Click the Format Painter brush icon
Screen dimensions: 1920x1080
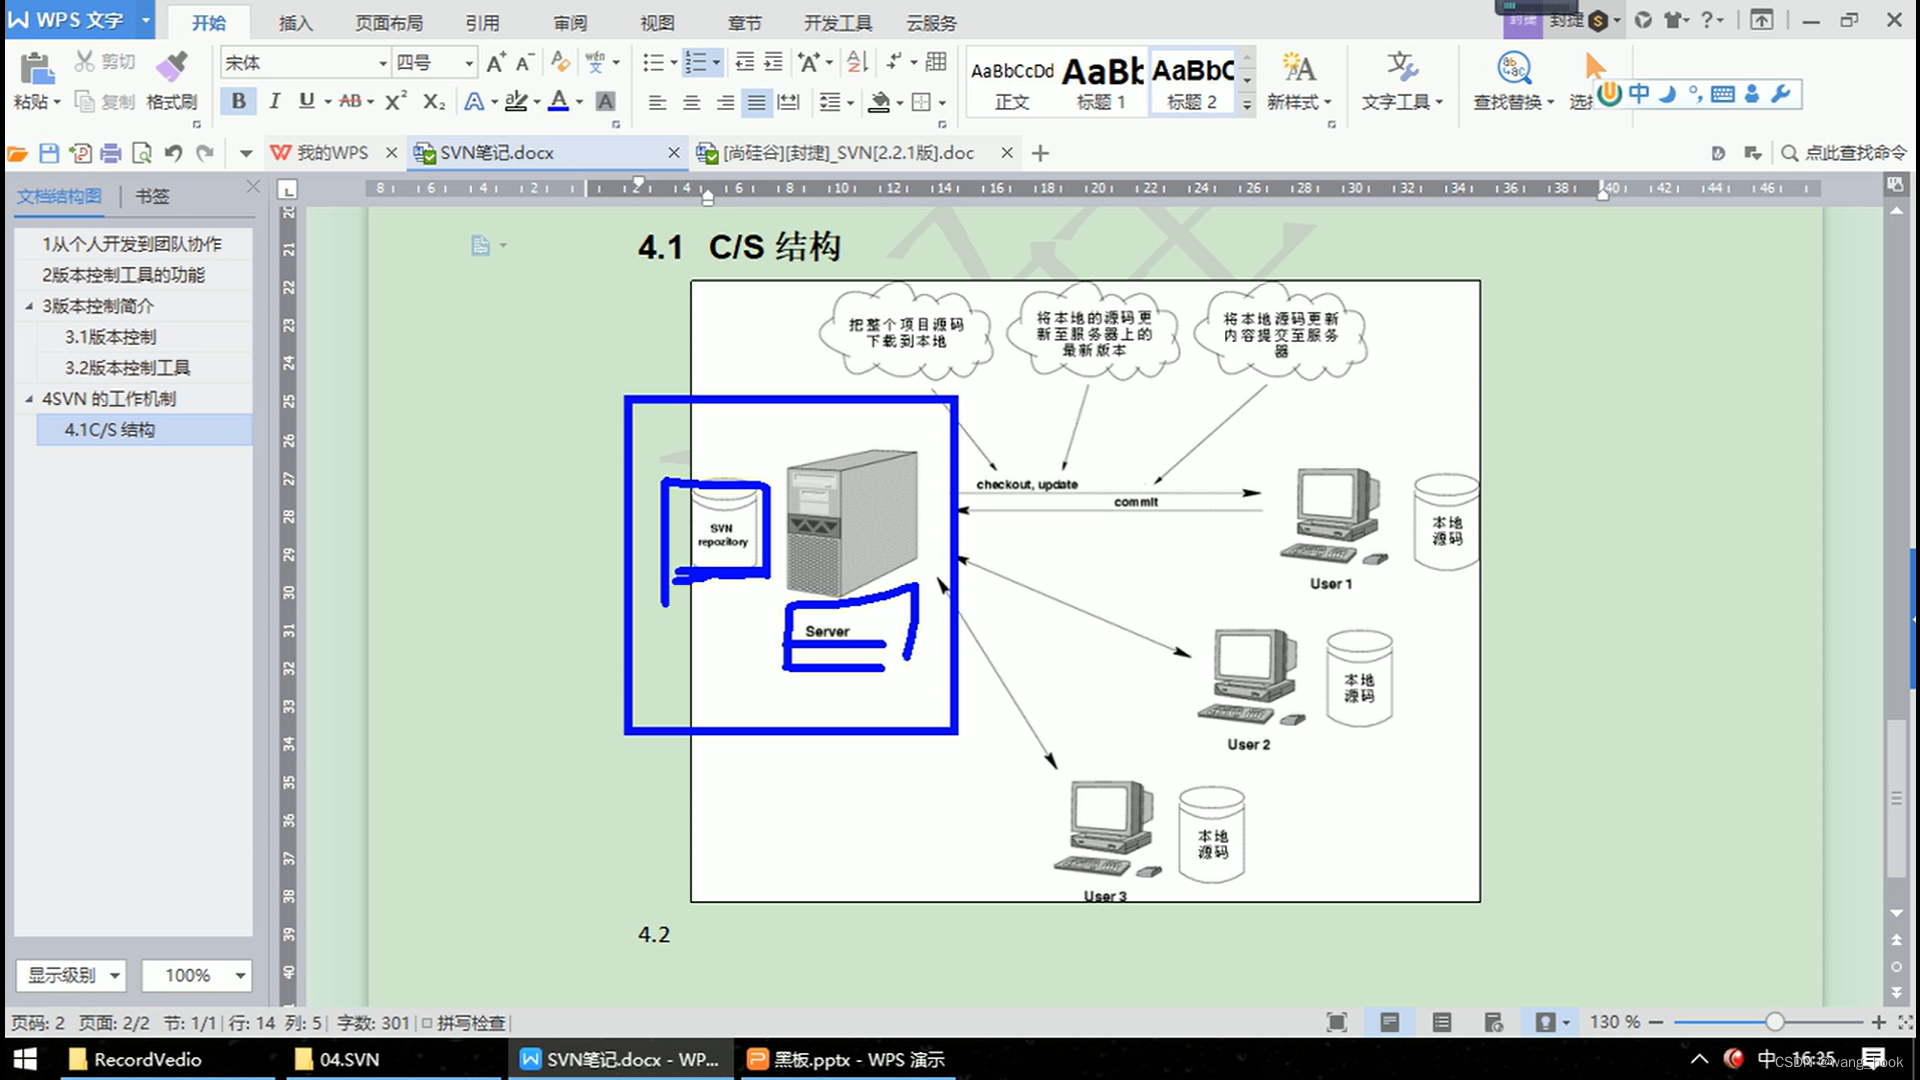[171, 66]
